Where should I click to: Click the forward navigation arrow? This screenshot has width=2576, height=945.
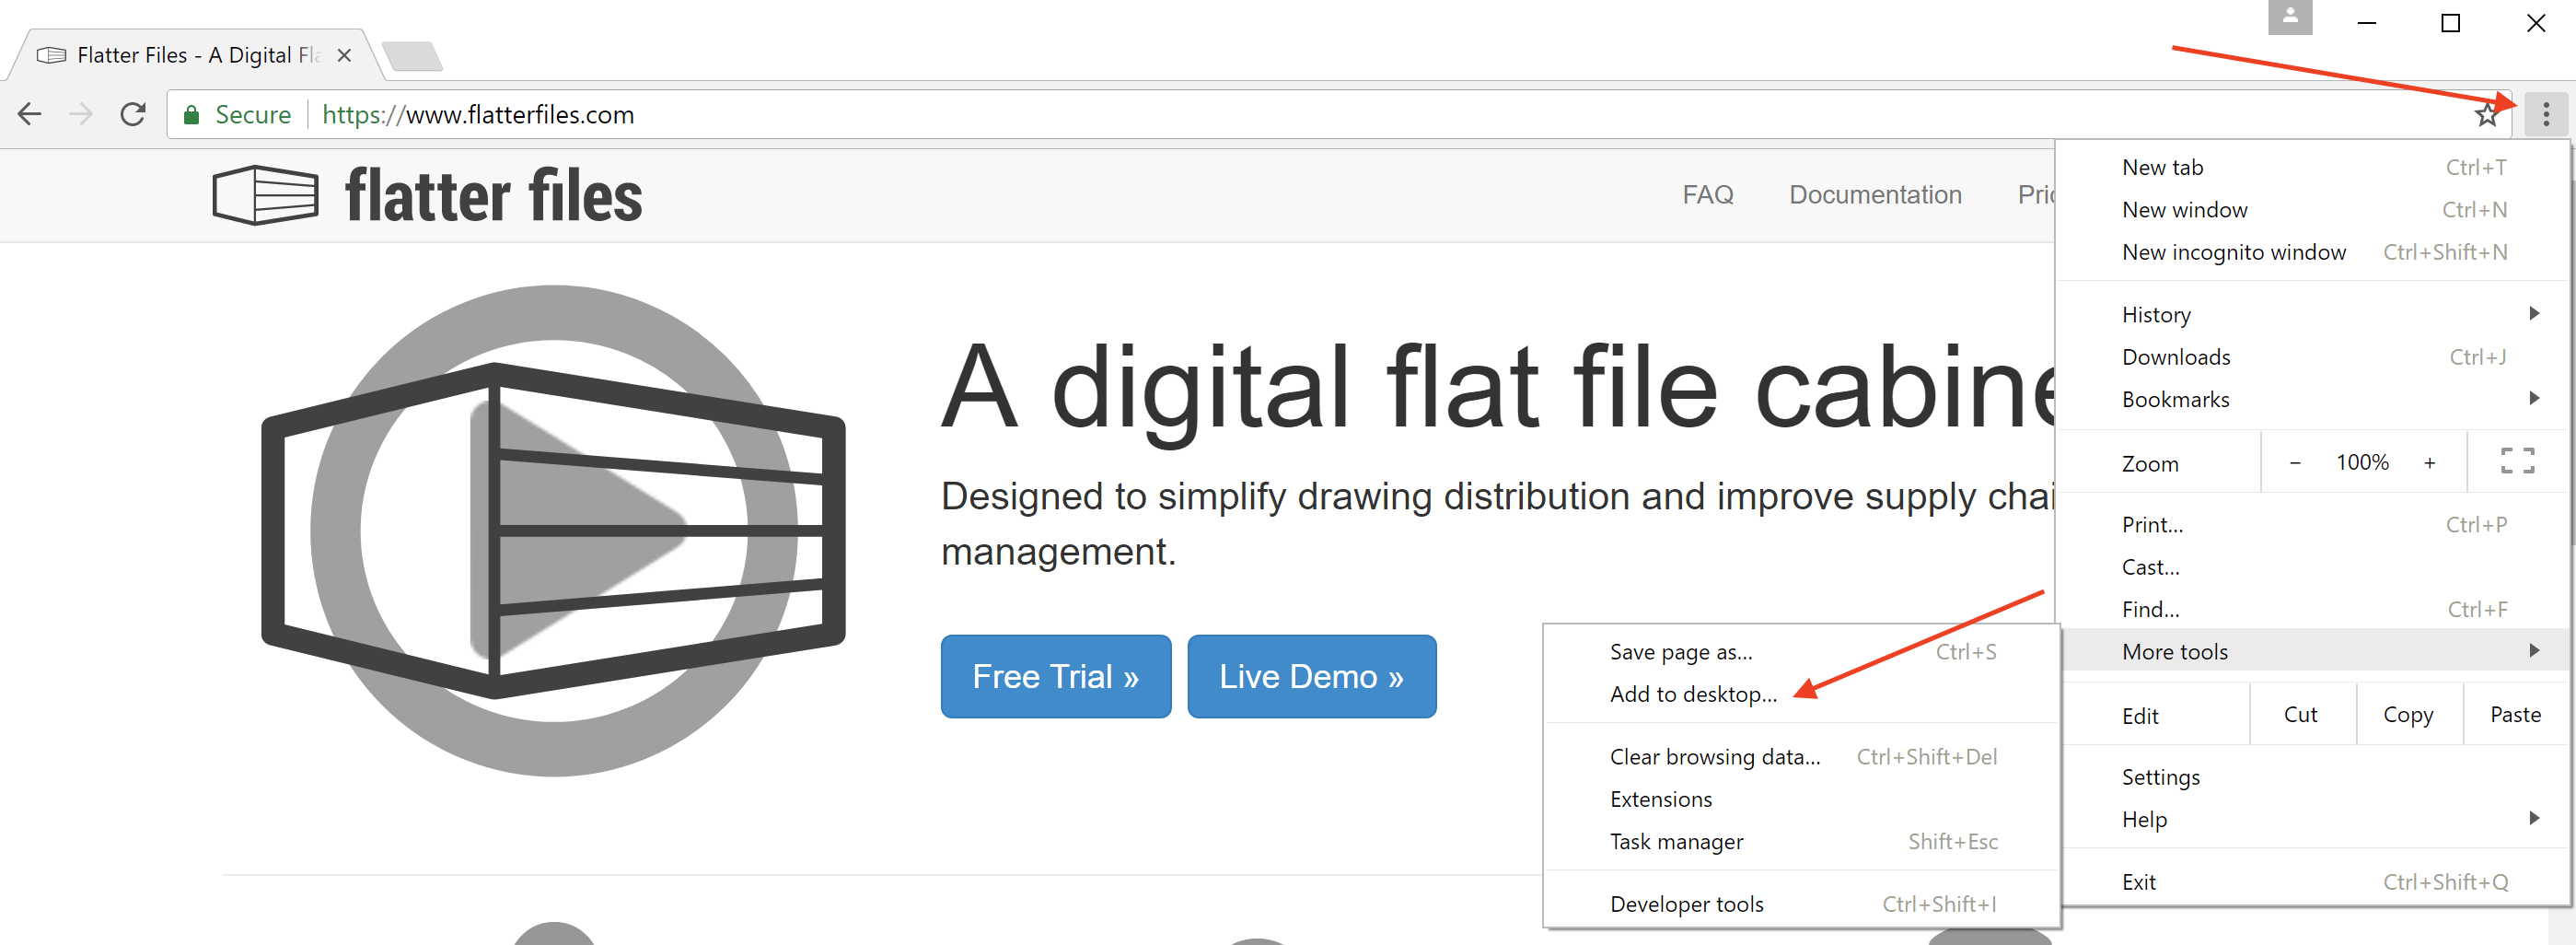[x=81, y=114]
